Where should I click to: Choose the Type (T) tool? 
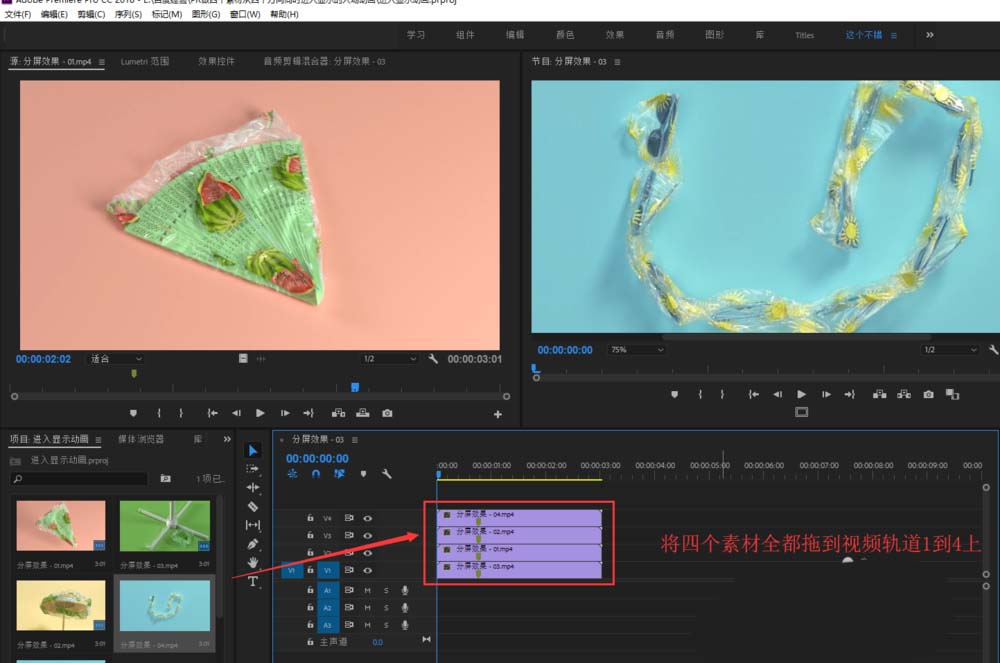point(253,581)
